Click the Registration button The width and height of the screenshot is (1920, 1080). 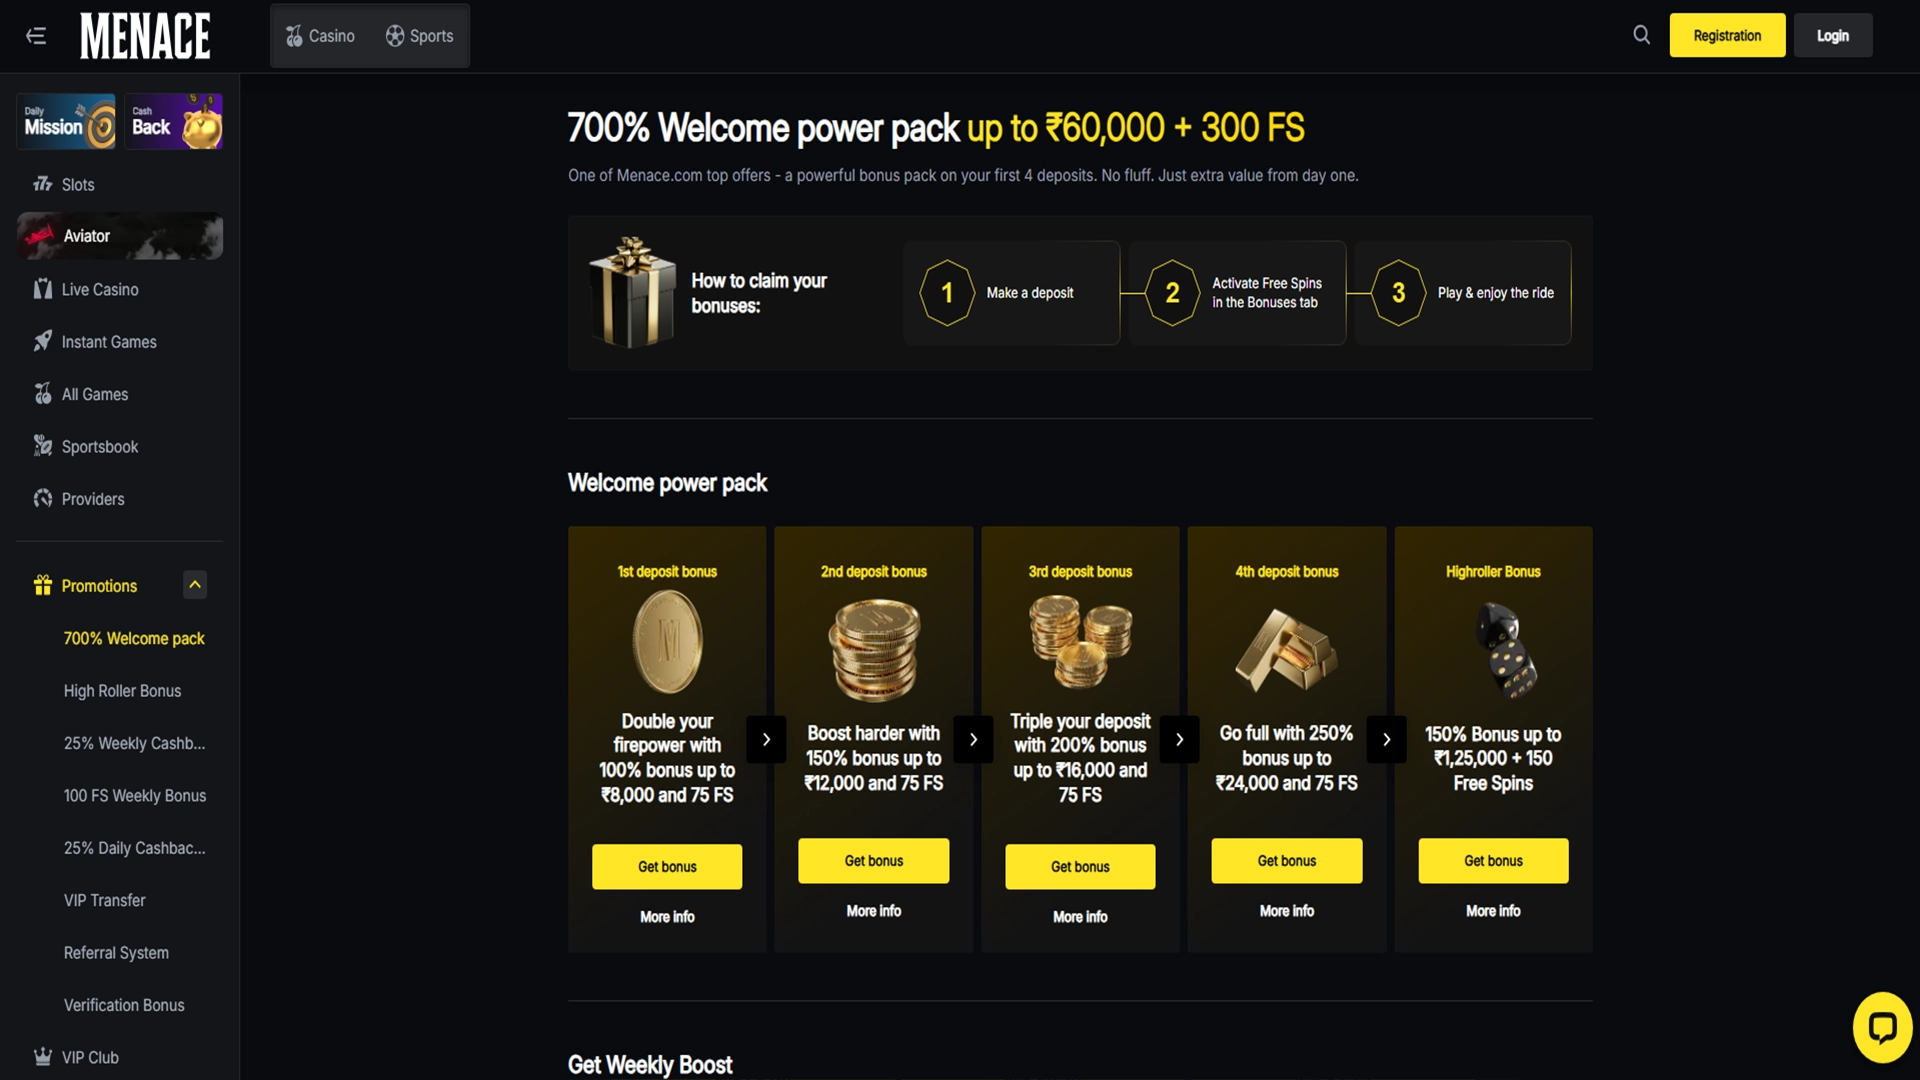(x=1727, y=35)
